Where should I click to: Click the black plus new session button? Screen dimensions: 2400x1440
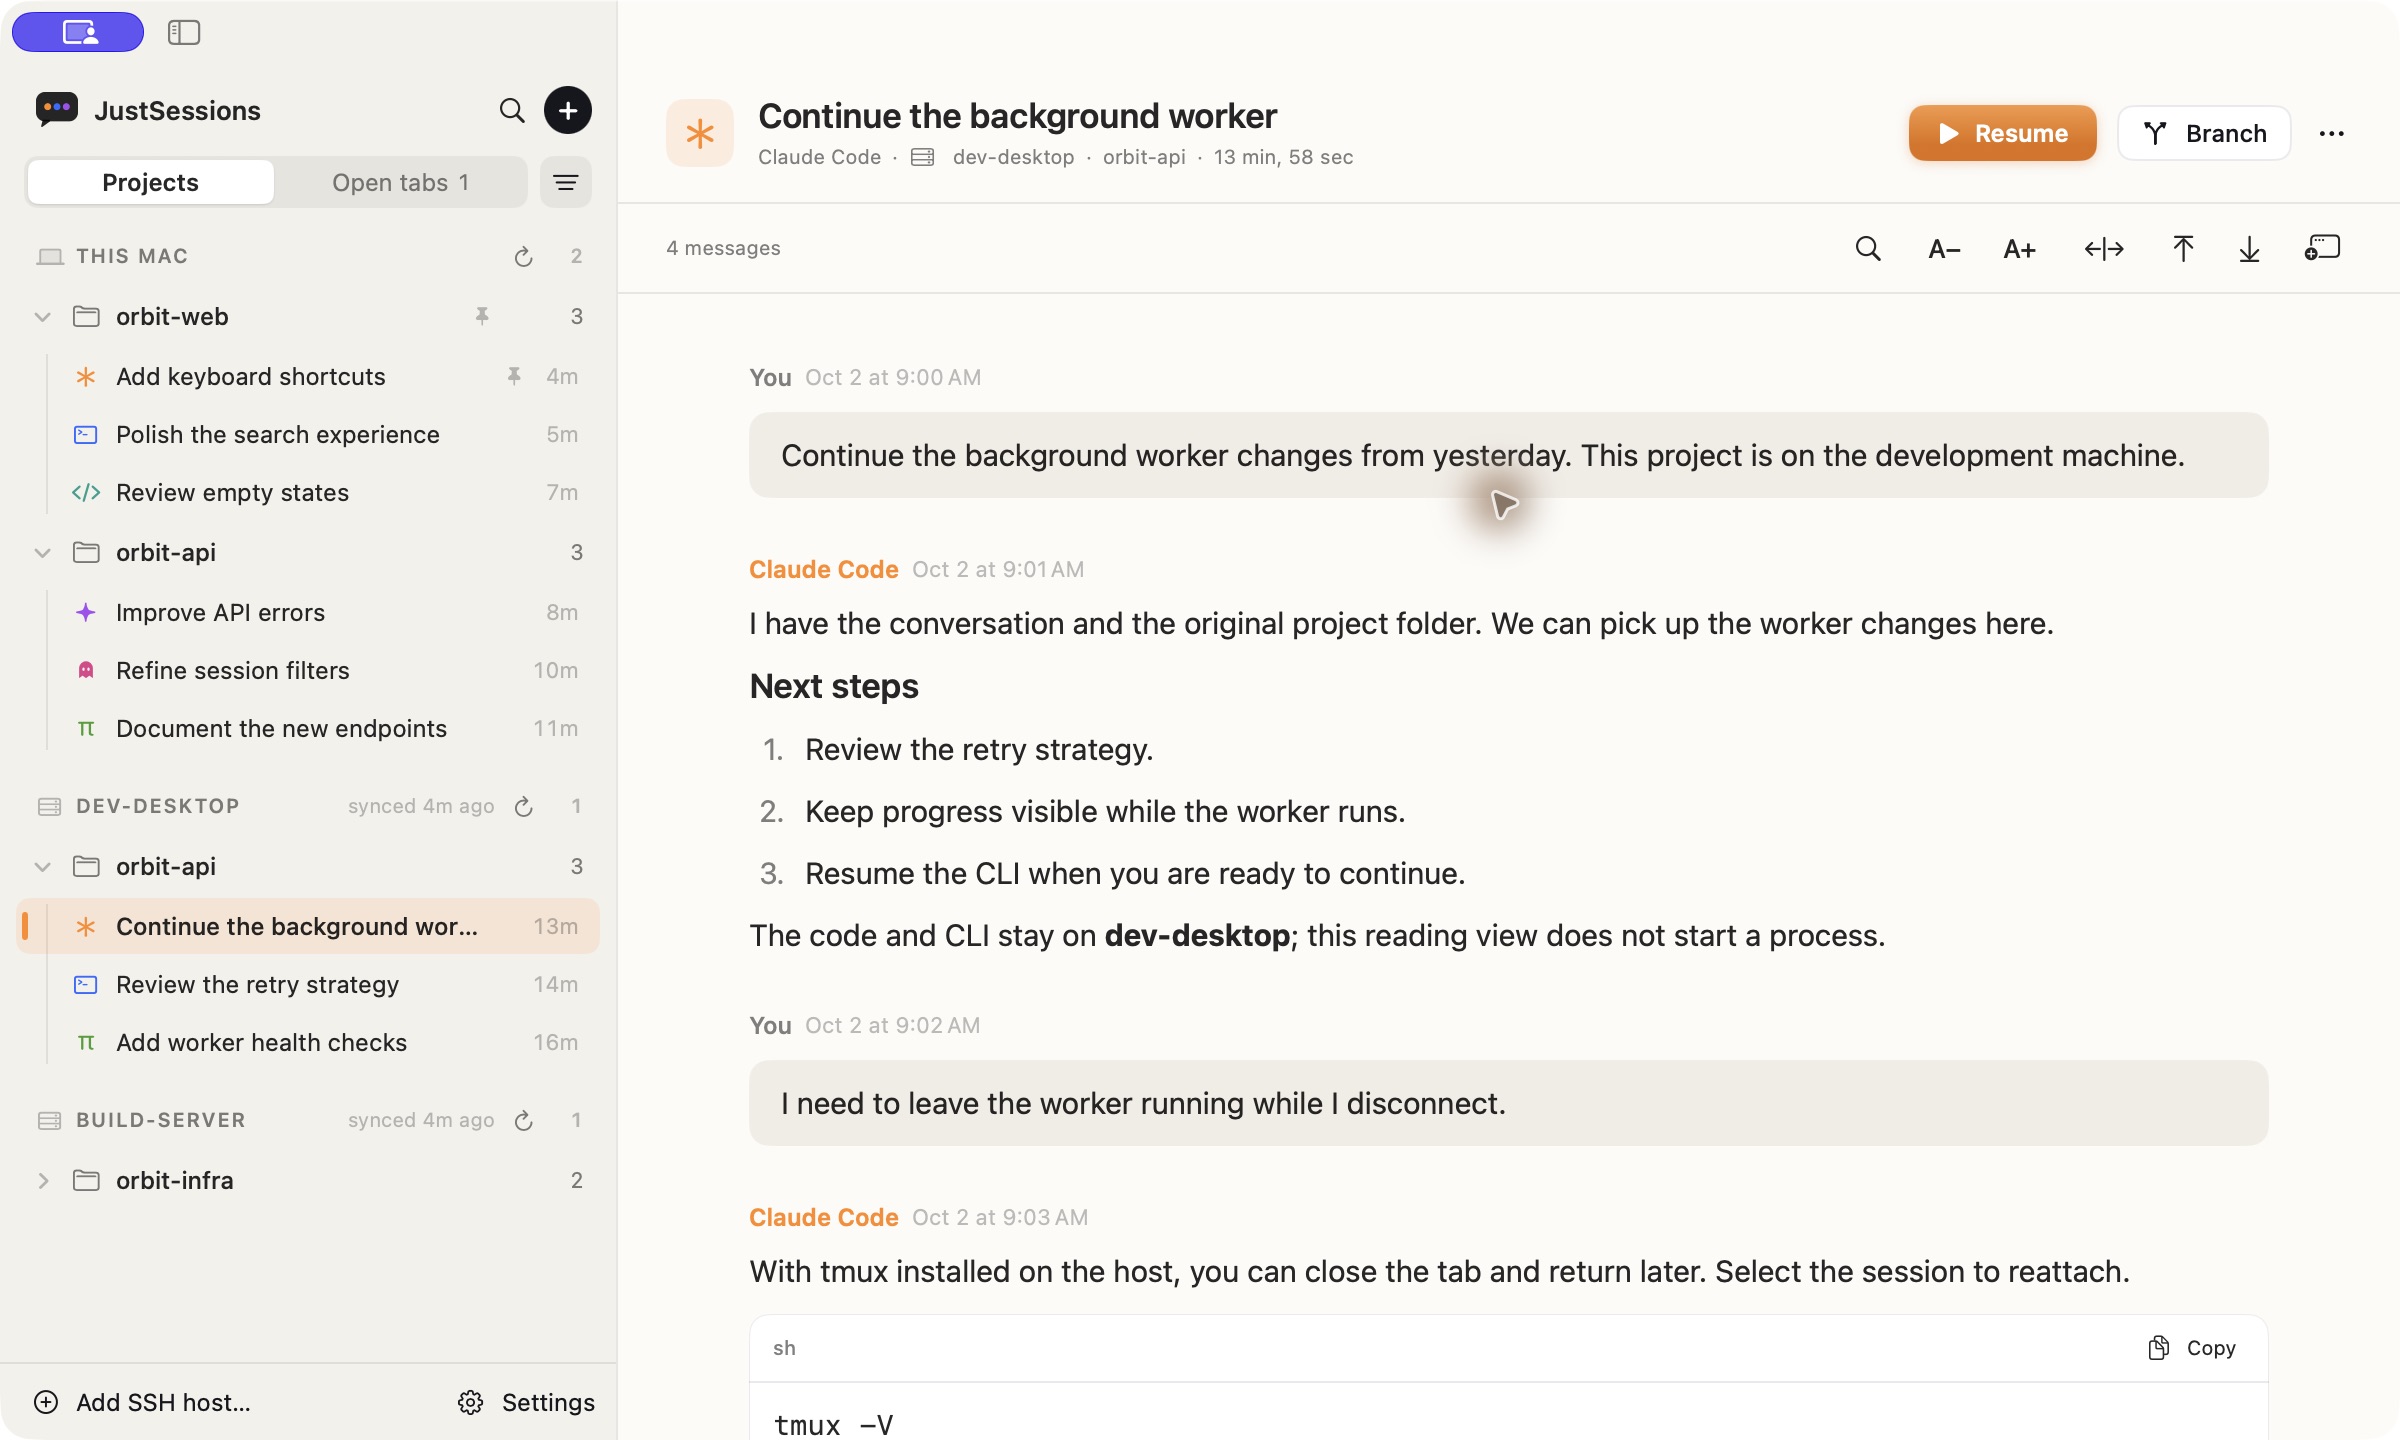pyautogui.click(x=568, y=110)
